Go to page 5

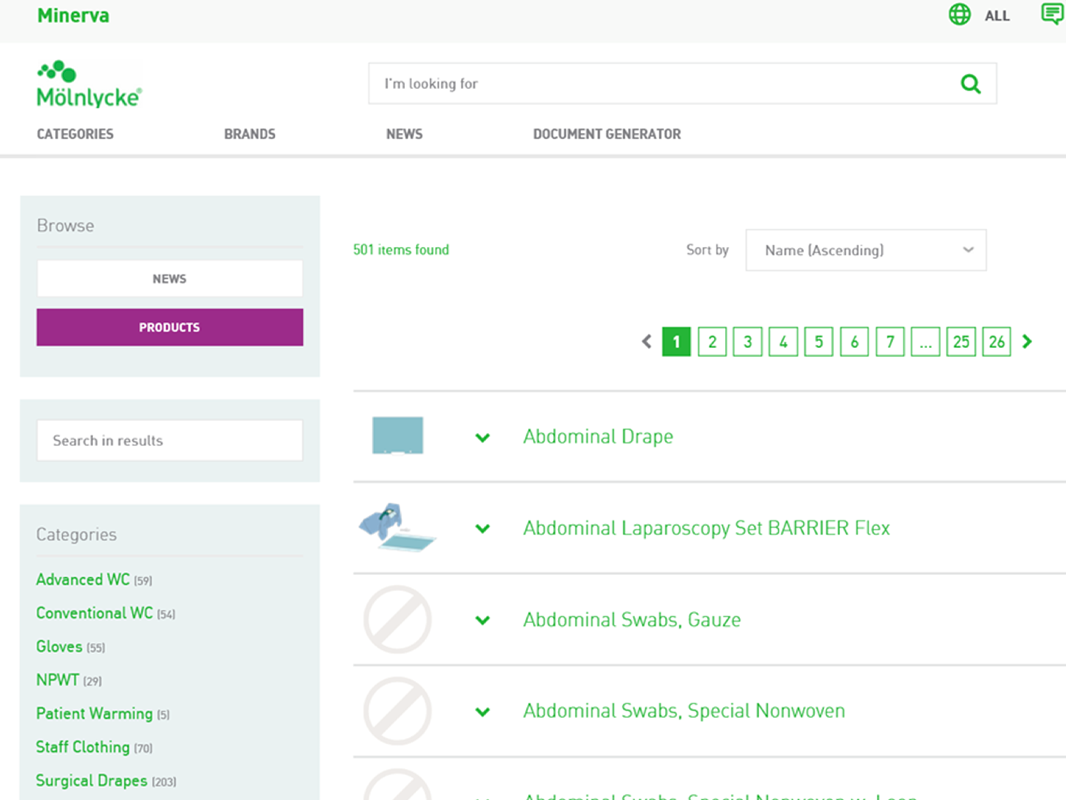tap(819, 341)
